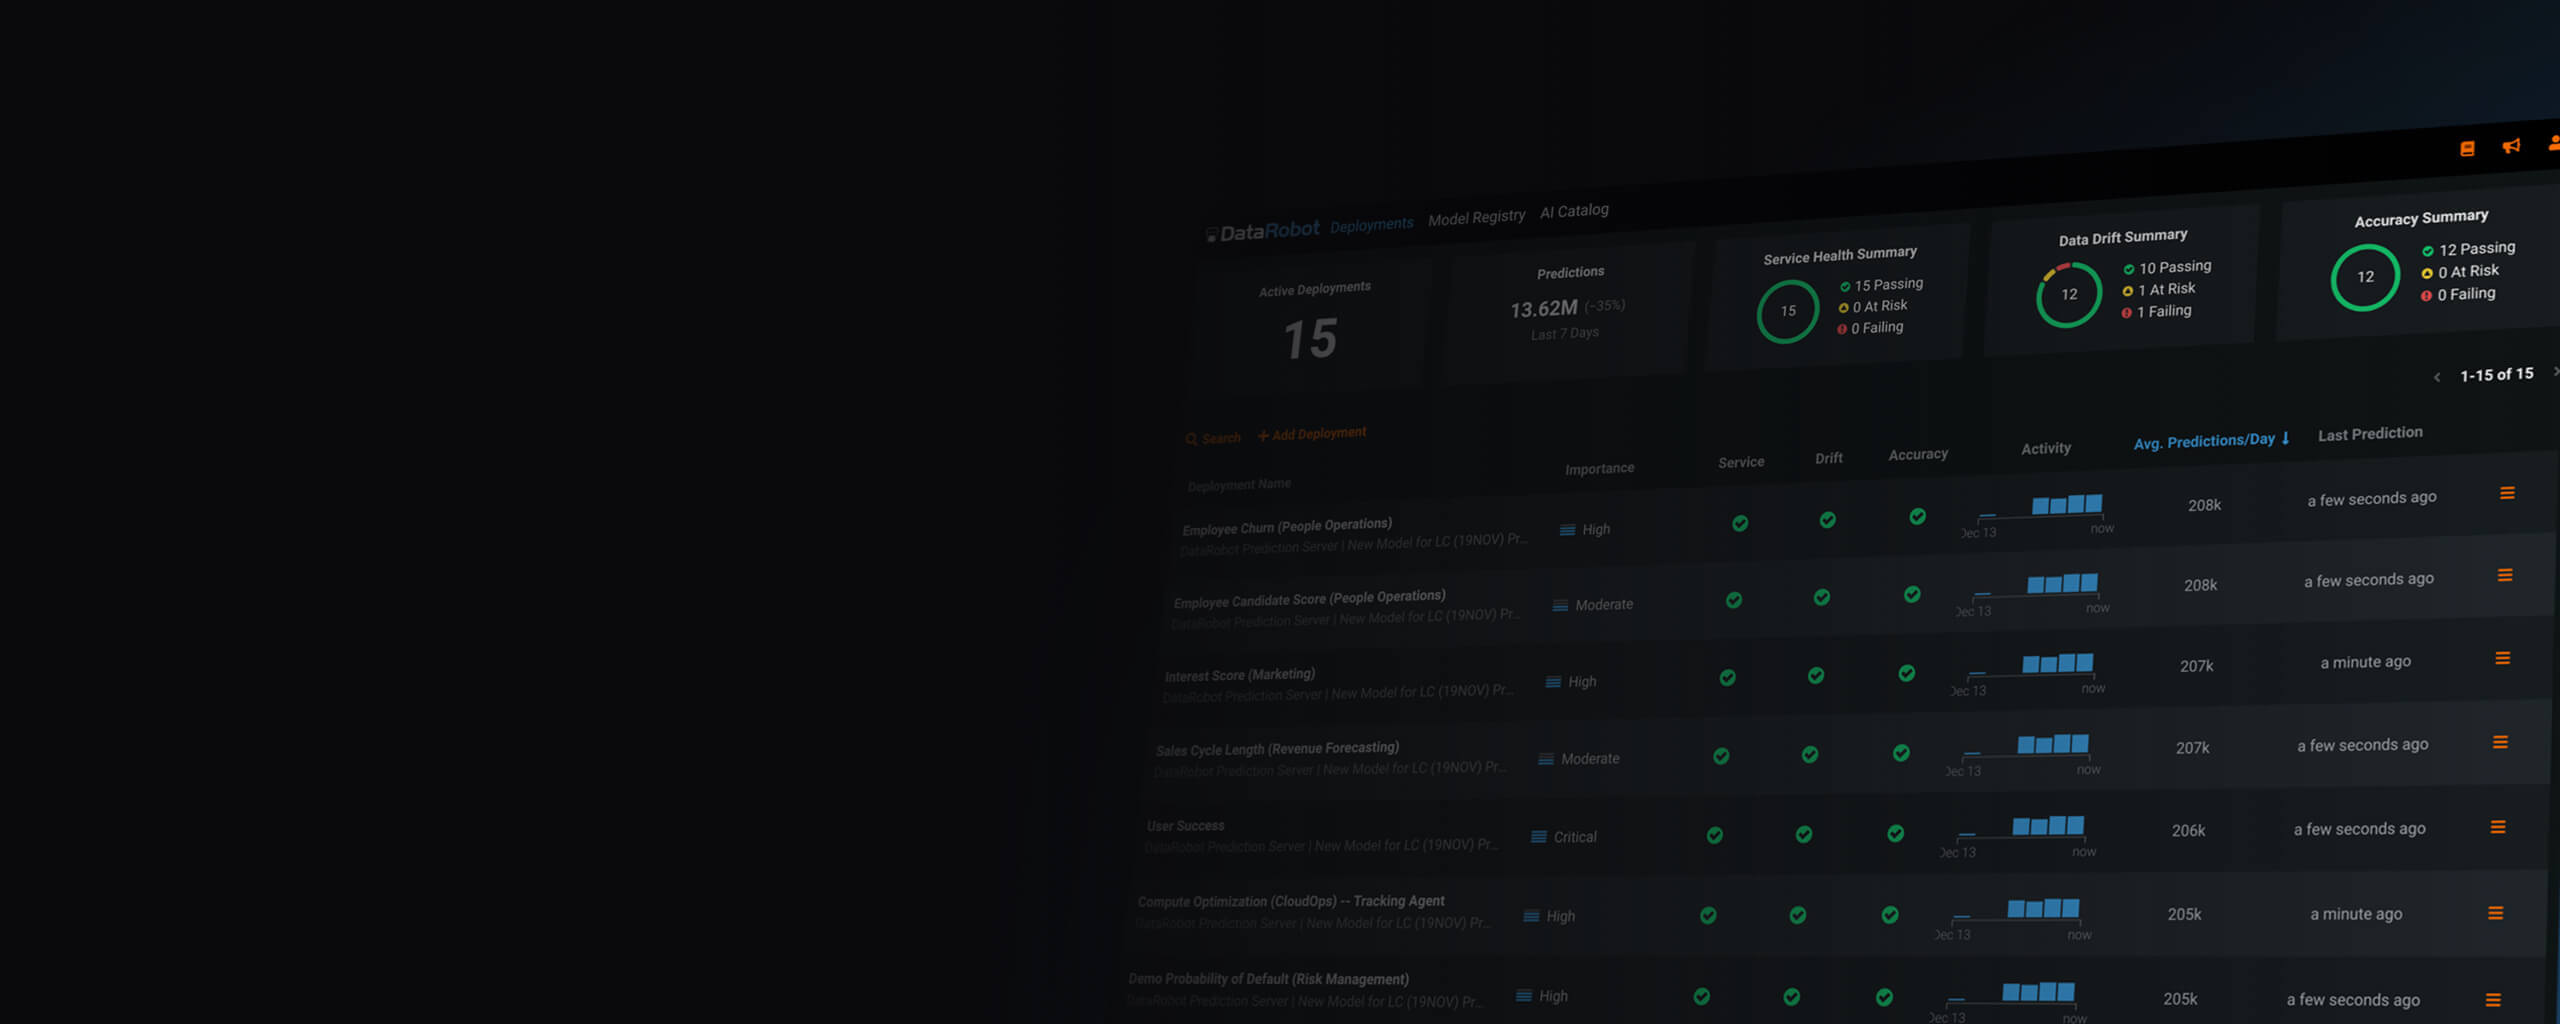Screen dimensions: 2560x1024
Task: Go to previous page of deployments
Action: 2437,377
